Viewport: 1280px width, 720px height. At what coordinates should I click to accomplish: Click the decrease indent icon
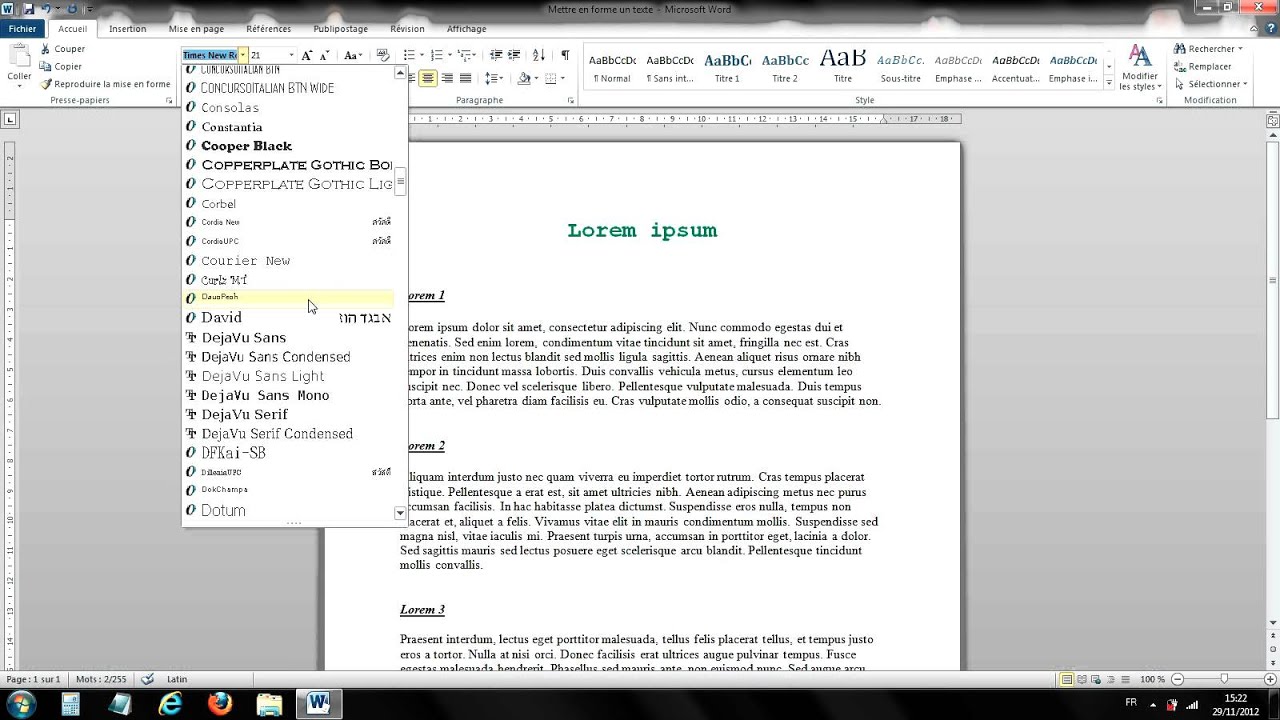[496, 55]
